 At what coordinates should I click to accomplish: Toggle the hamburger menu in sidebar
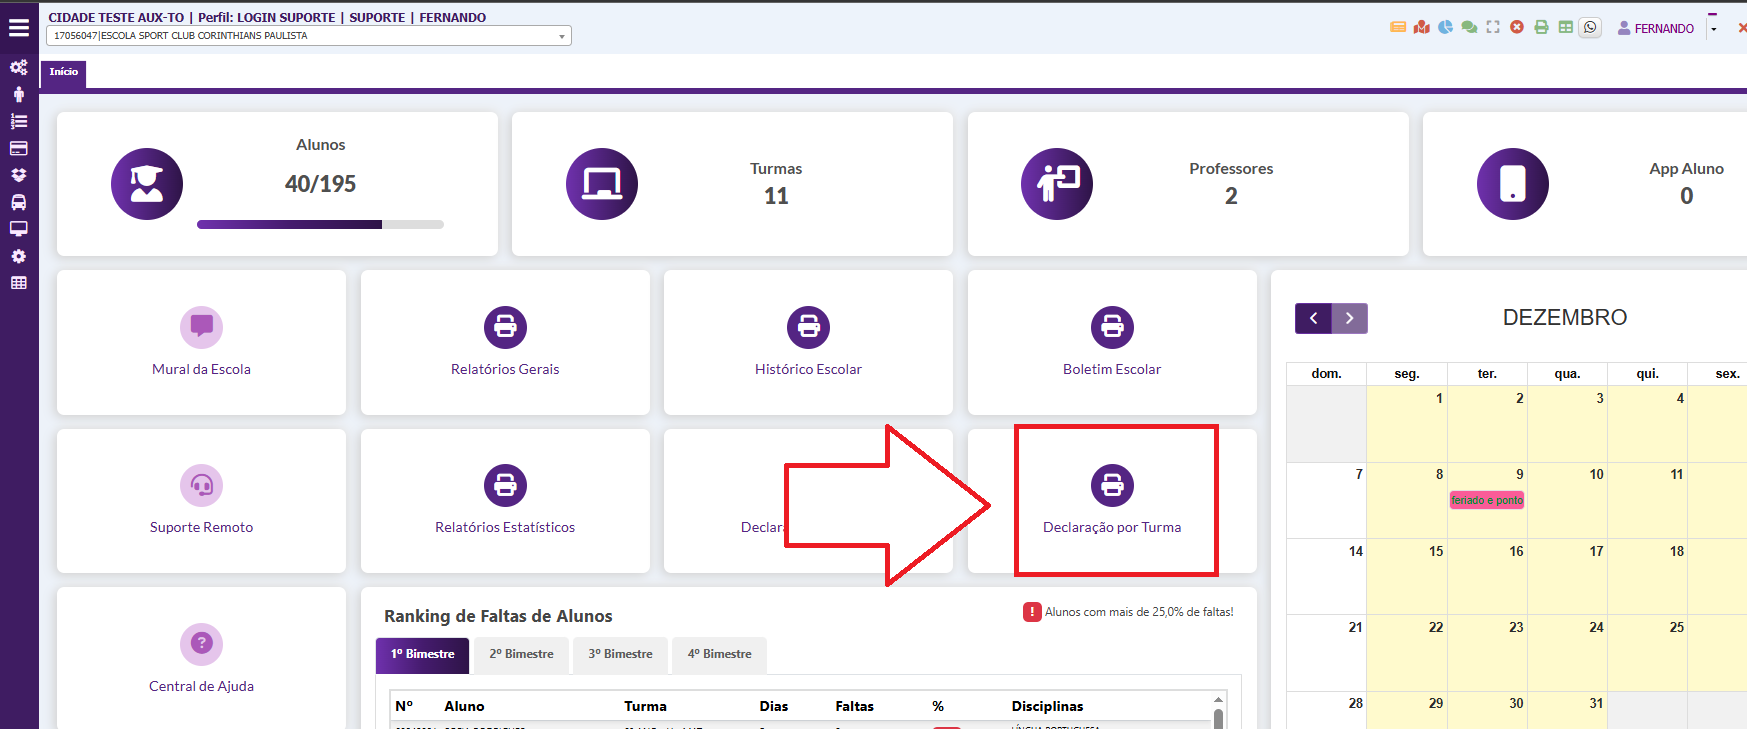click(19, 28)
